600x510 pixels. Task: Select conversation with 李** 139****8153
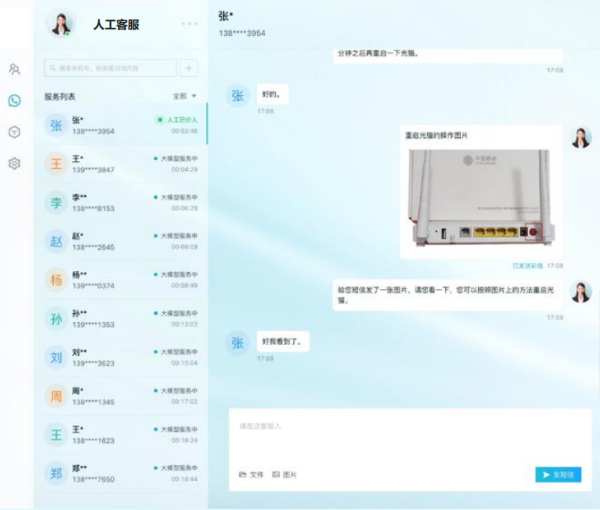[x=120, y=203]
